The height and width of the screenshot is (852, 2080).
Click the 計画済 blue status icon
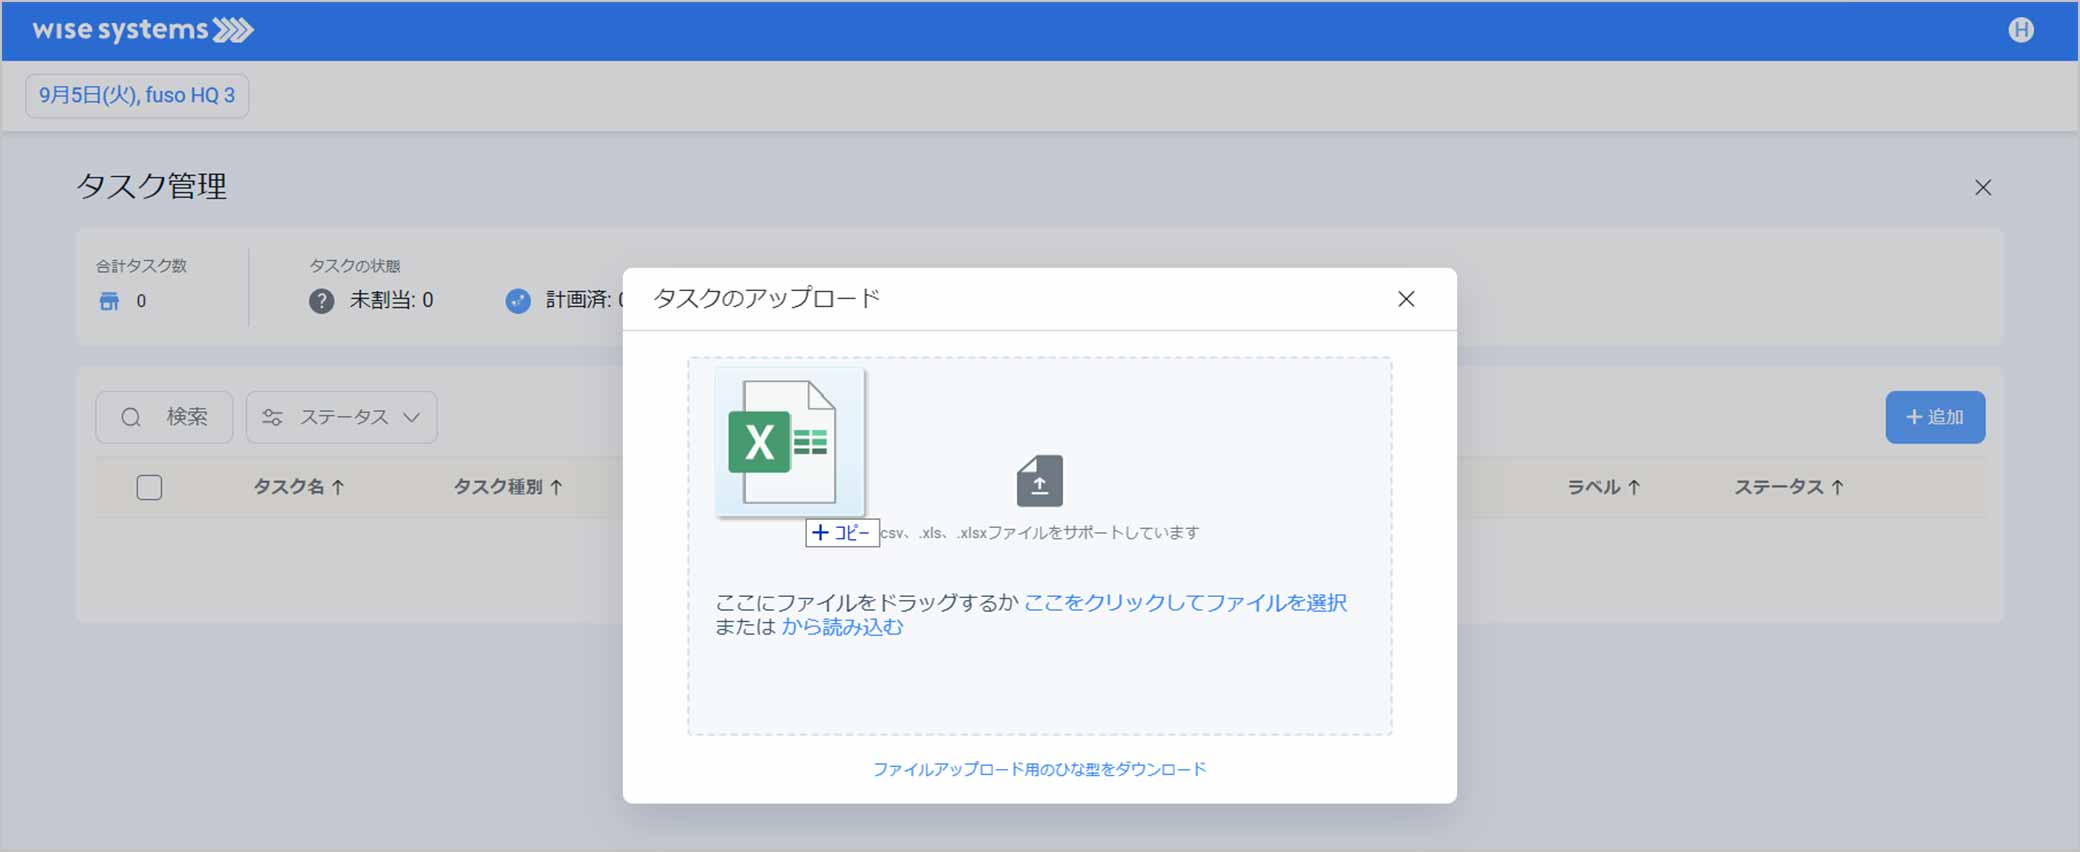pos(518,301)
